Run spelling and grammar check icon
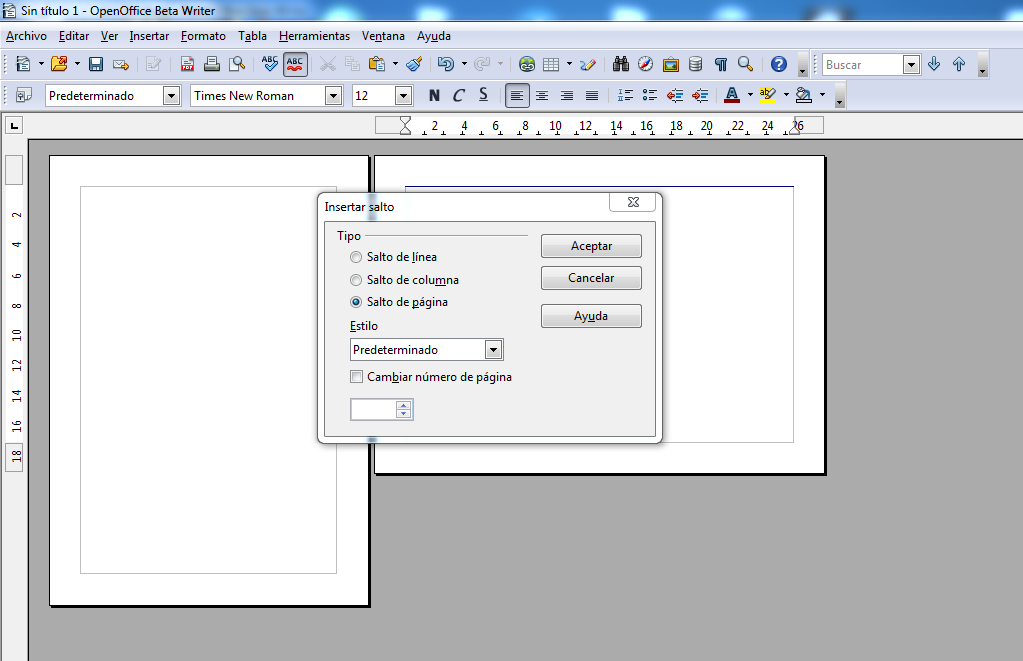The width and height of the screenshot is (1023, 661). 269,64
